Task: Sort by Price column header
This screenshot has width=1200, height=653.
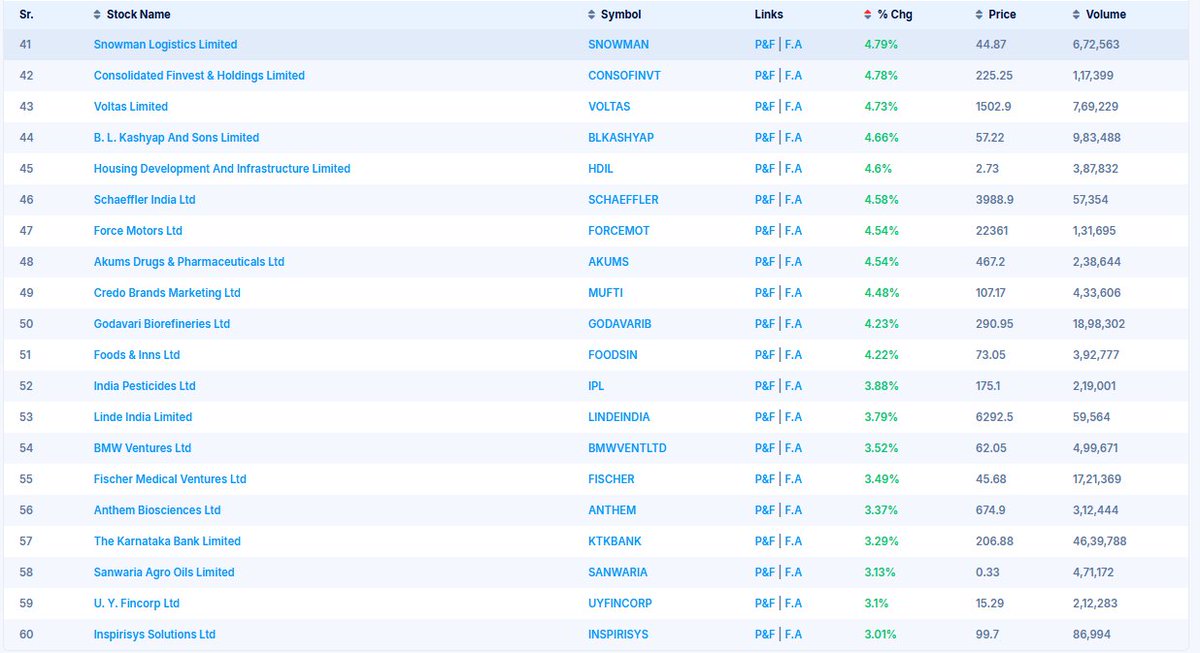Action: point(995,14)
